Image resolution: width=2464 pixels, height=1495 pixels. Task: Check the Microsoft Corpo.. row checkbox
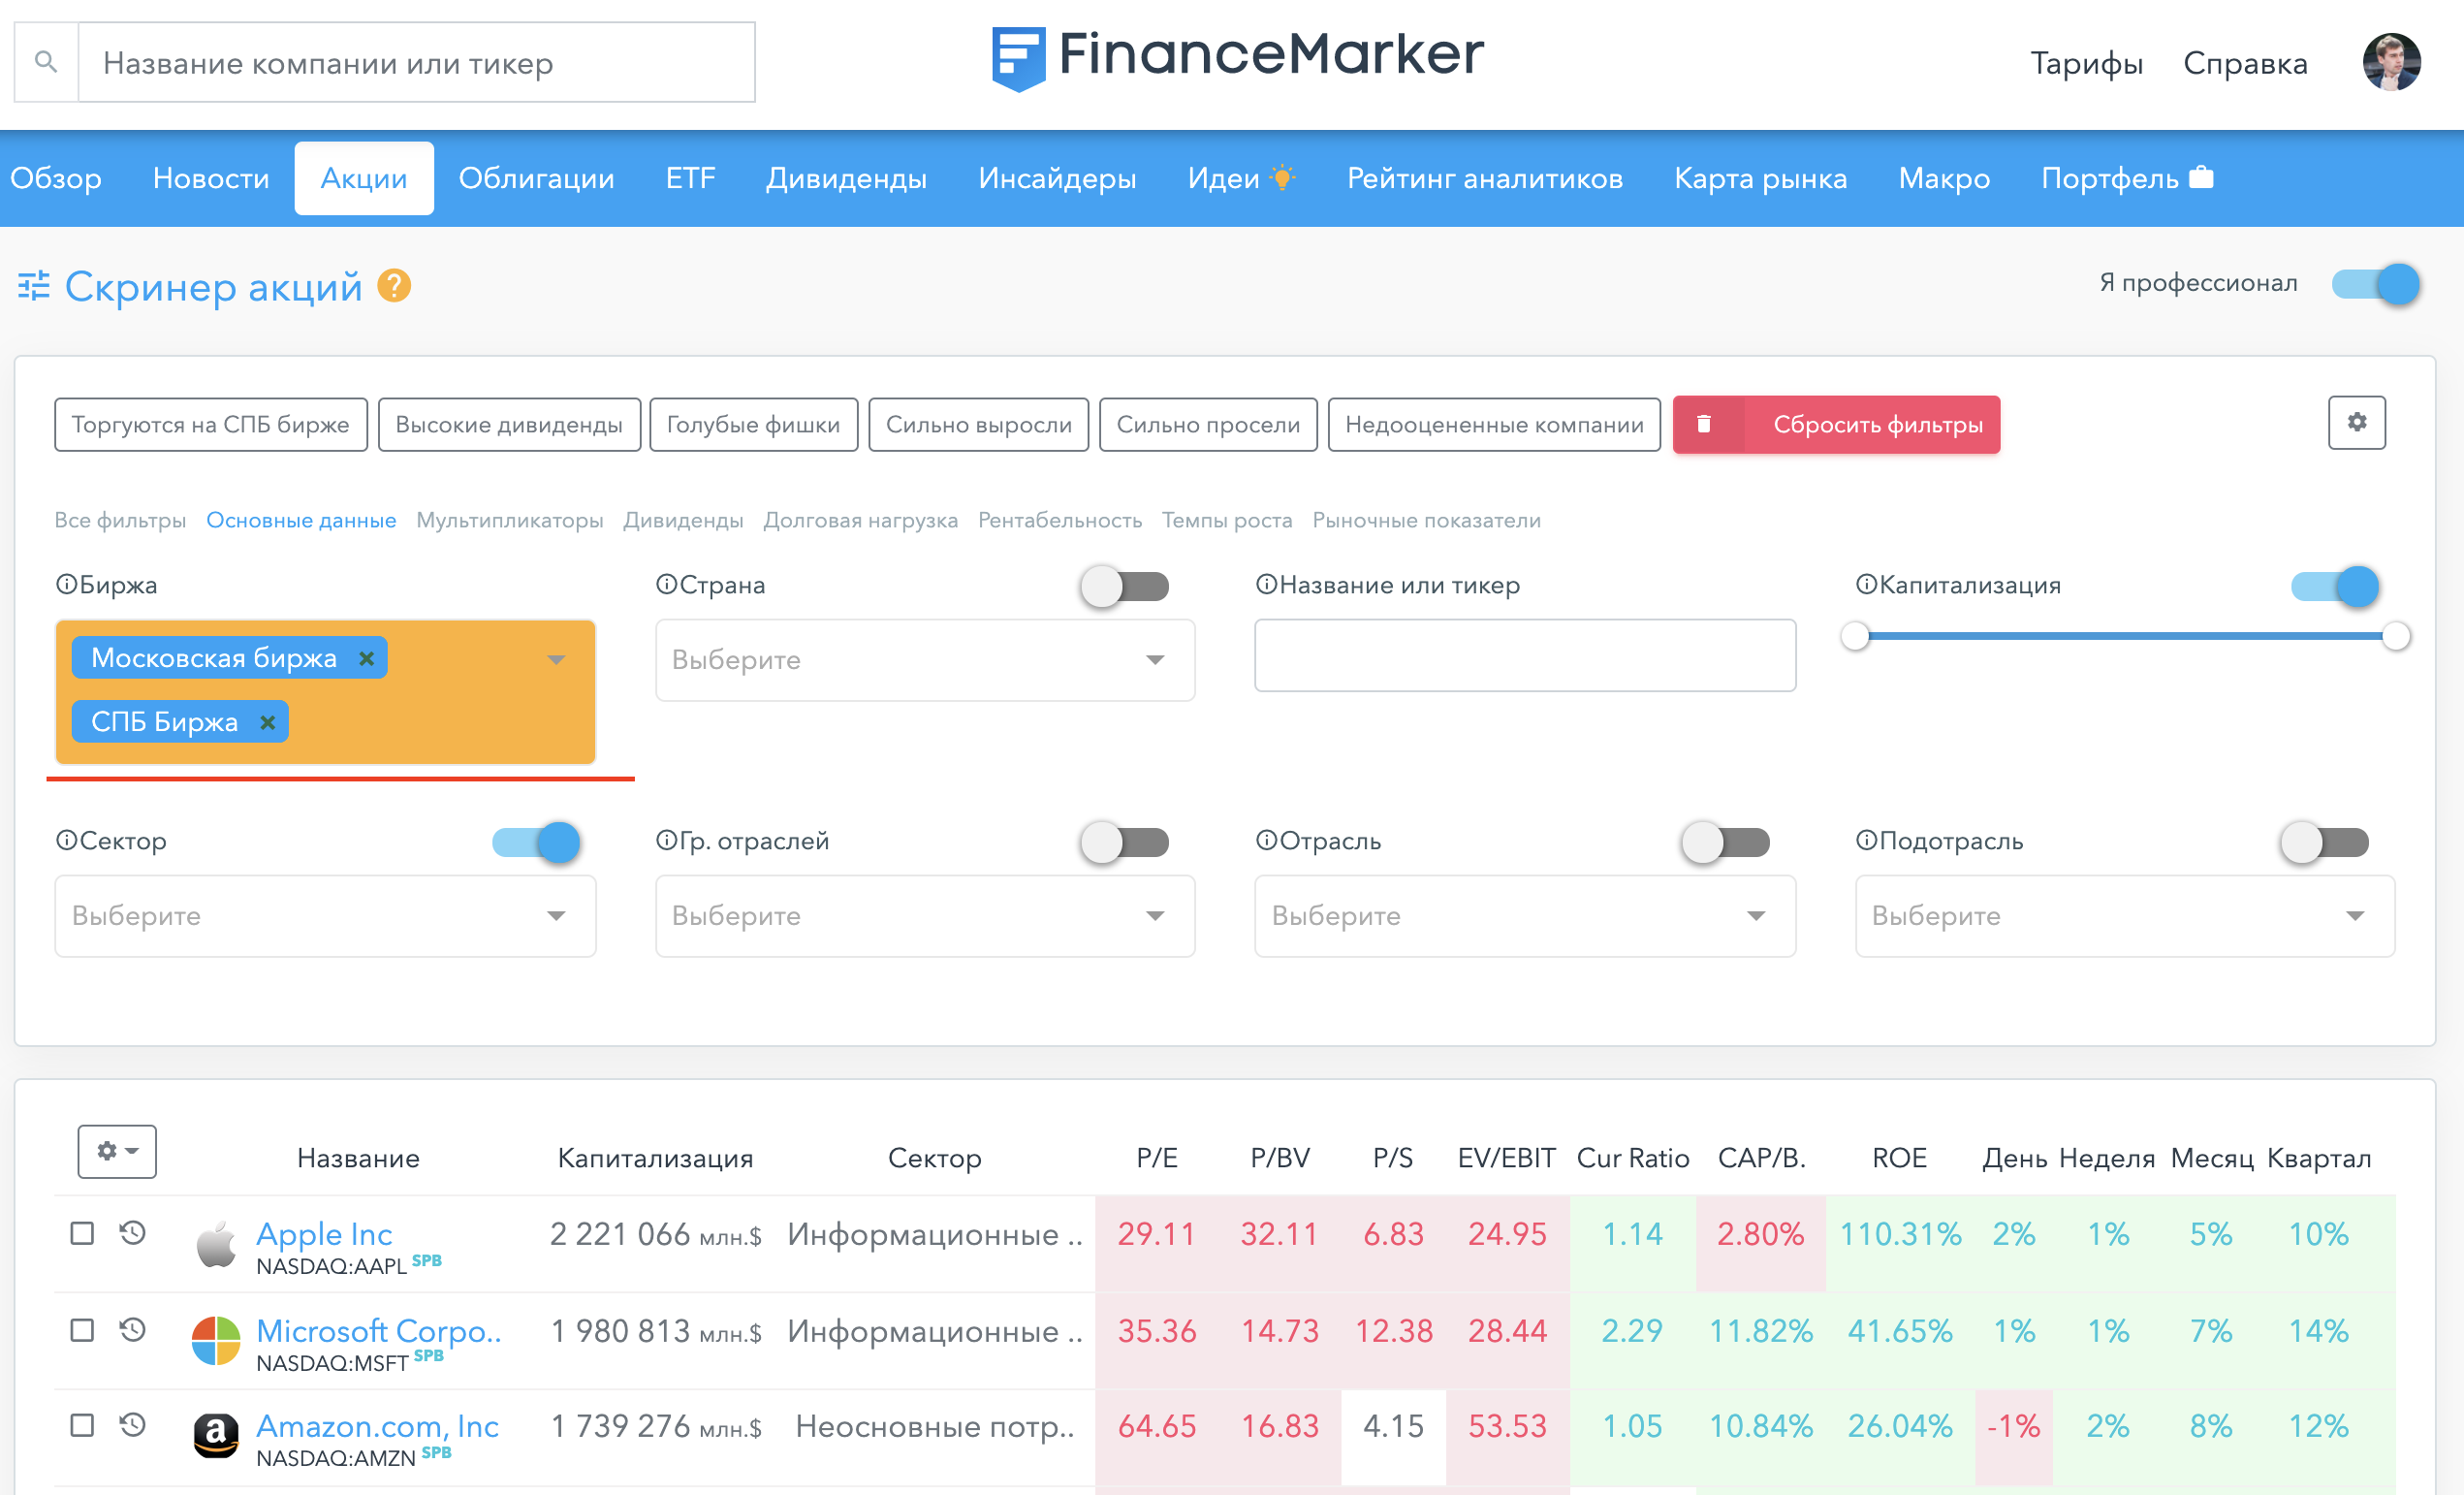(x=82, y=1329)
